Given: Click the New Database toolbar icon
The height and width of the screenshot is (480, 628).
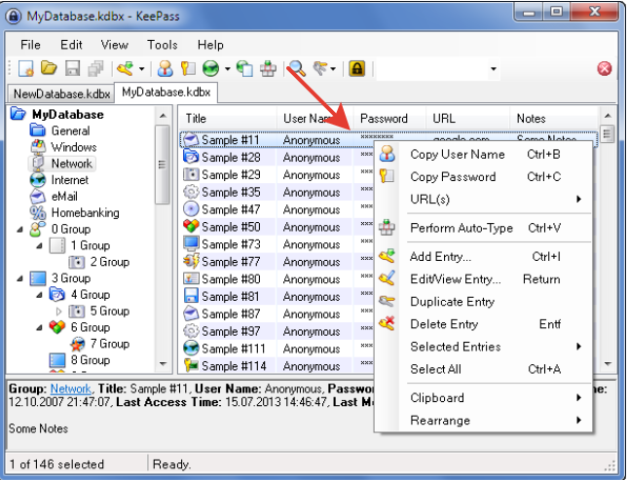Looking at the screenshot, I should coord(25,69).
